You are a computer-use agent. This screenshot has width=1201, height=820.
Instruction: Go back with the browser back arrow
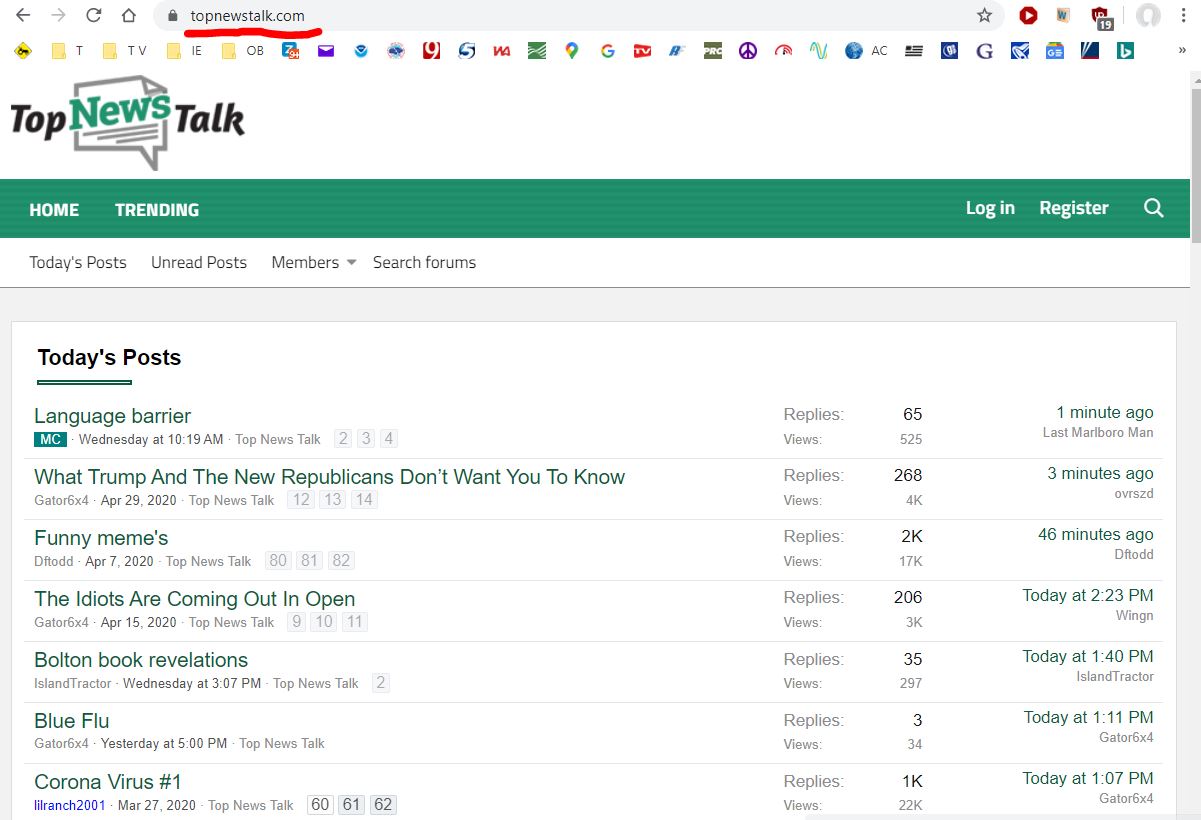pyautogui.click(x=23, y=16)
